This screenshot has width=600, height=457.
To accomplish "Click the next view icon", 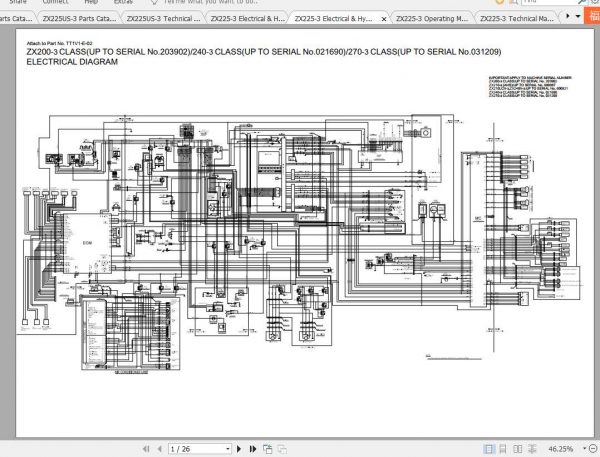I will tap(282, 449).
